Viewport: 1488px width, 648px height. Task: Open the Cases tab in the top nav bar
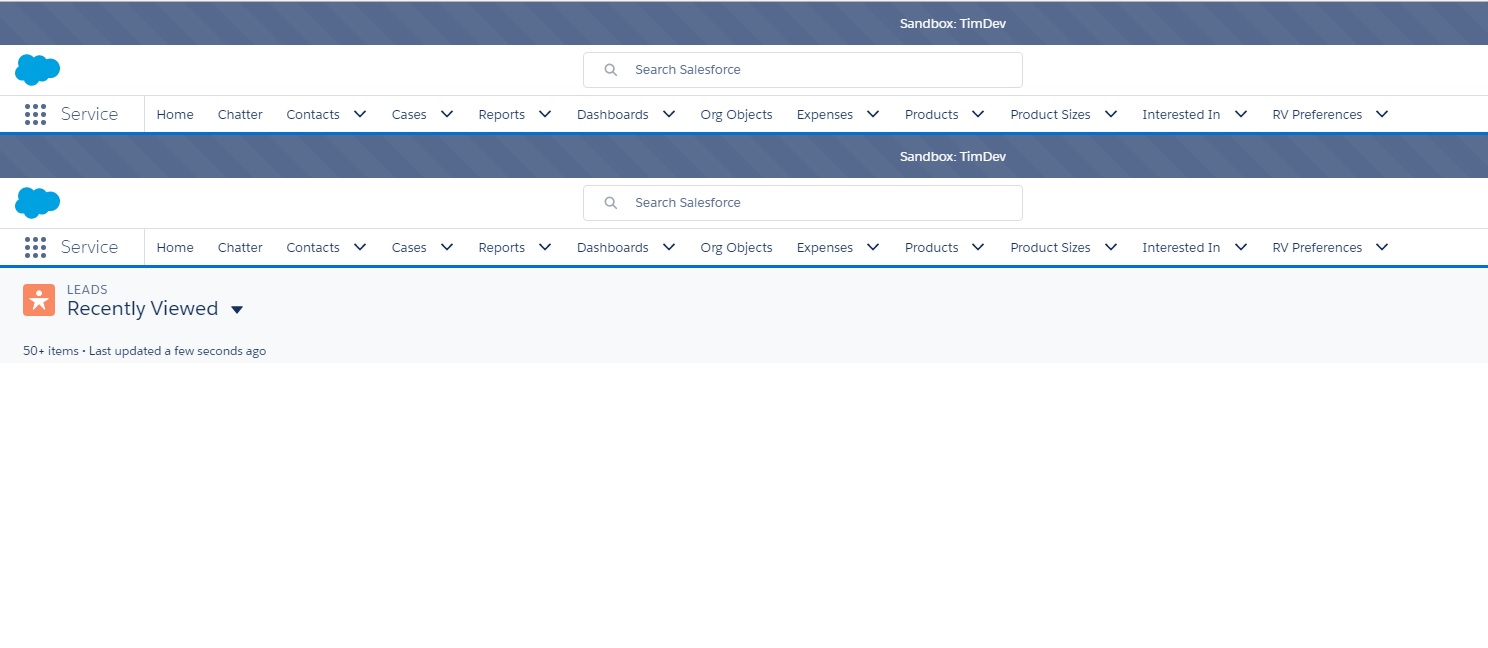(x=409, y=114)
